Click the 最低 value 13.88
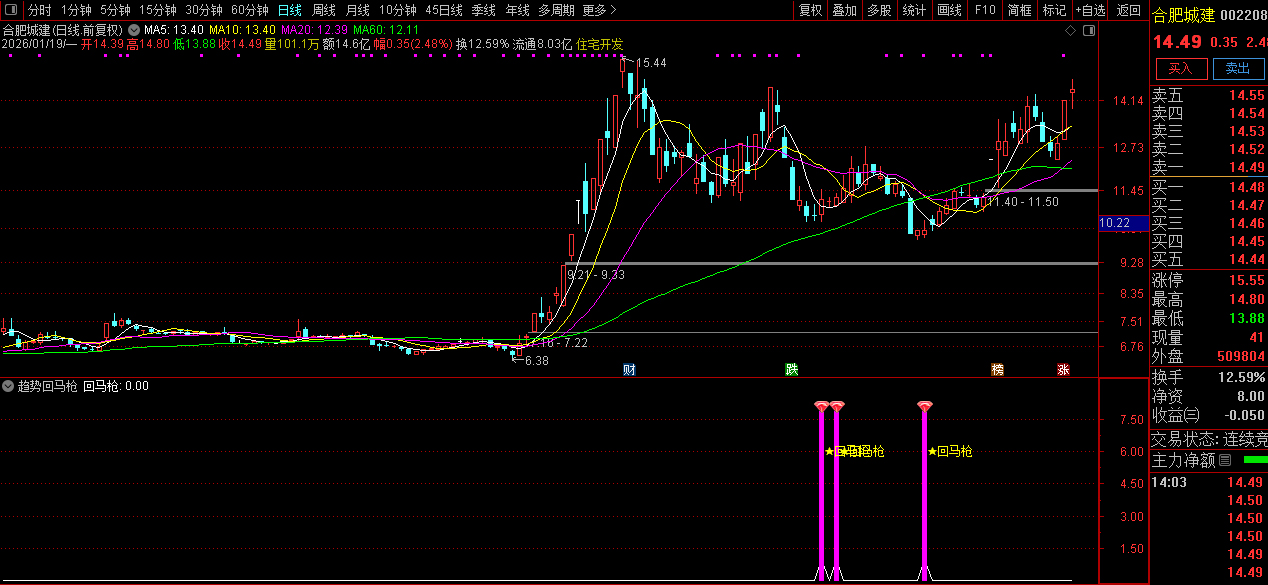 click(1247, 319)
